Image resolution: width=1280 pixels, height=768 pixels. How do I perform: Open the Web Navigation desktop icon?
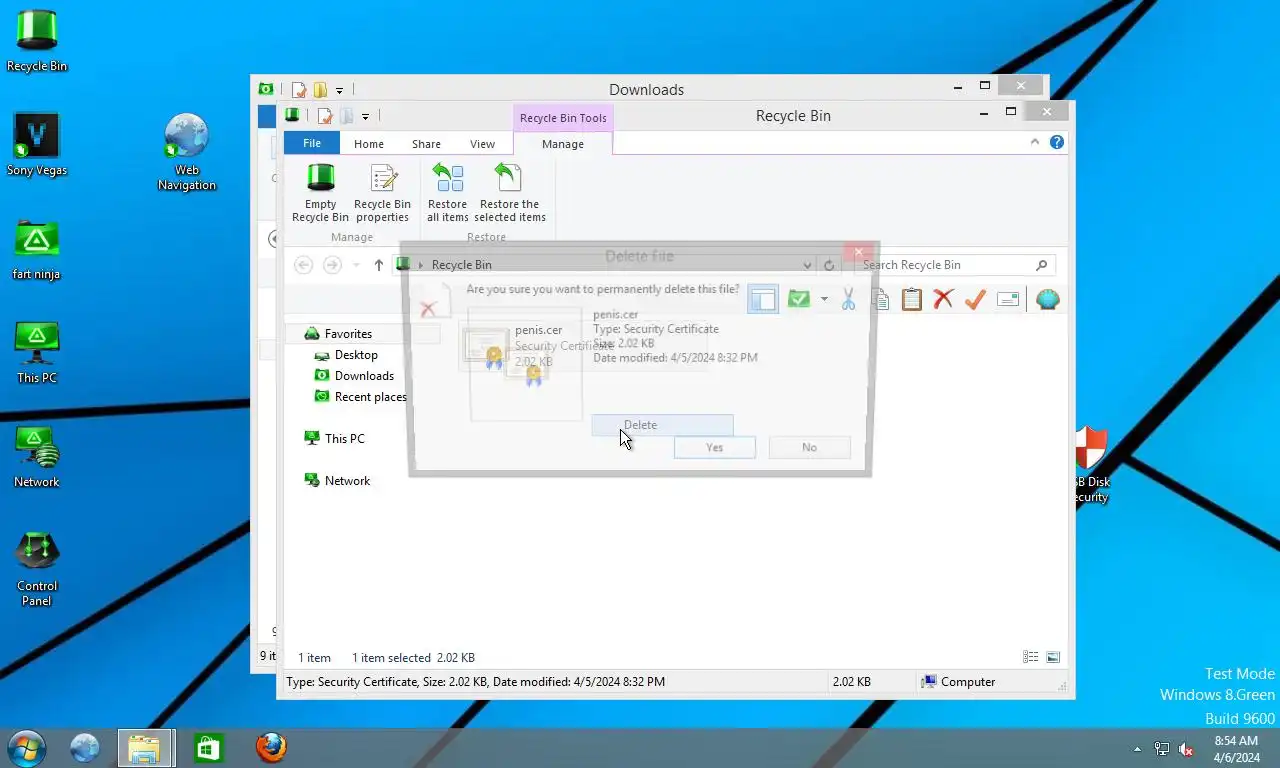click(x=187, y=152)
